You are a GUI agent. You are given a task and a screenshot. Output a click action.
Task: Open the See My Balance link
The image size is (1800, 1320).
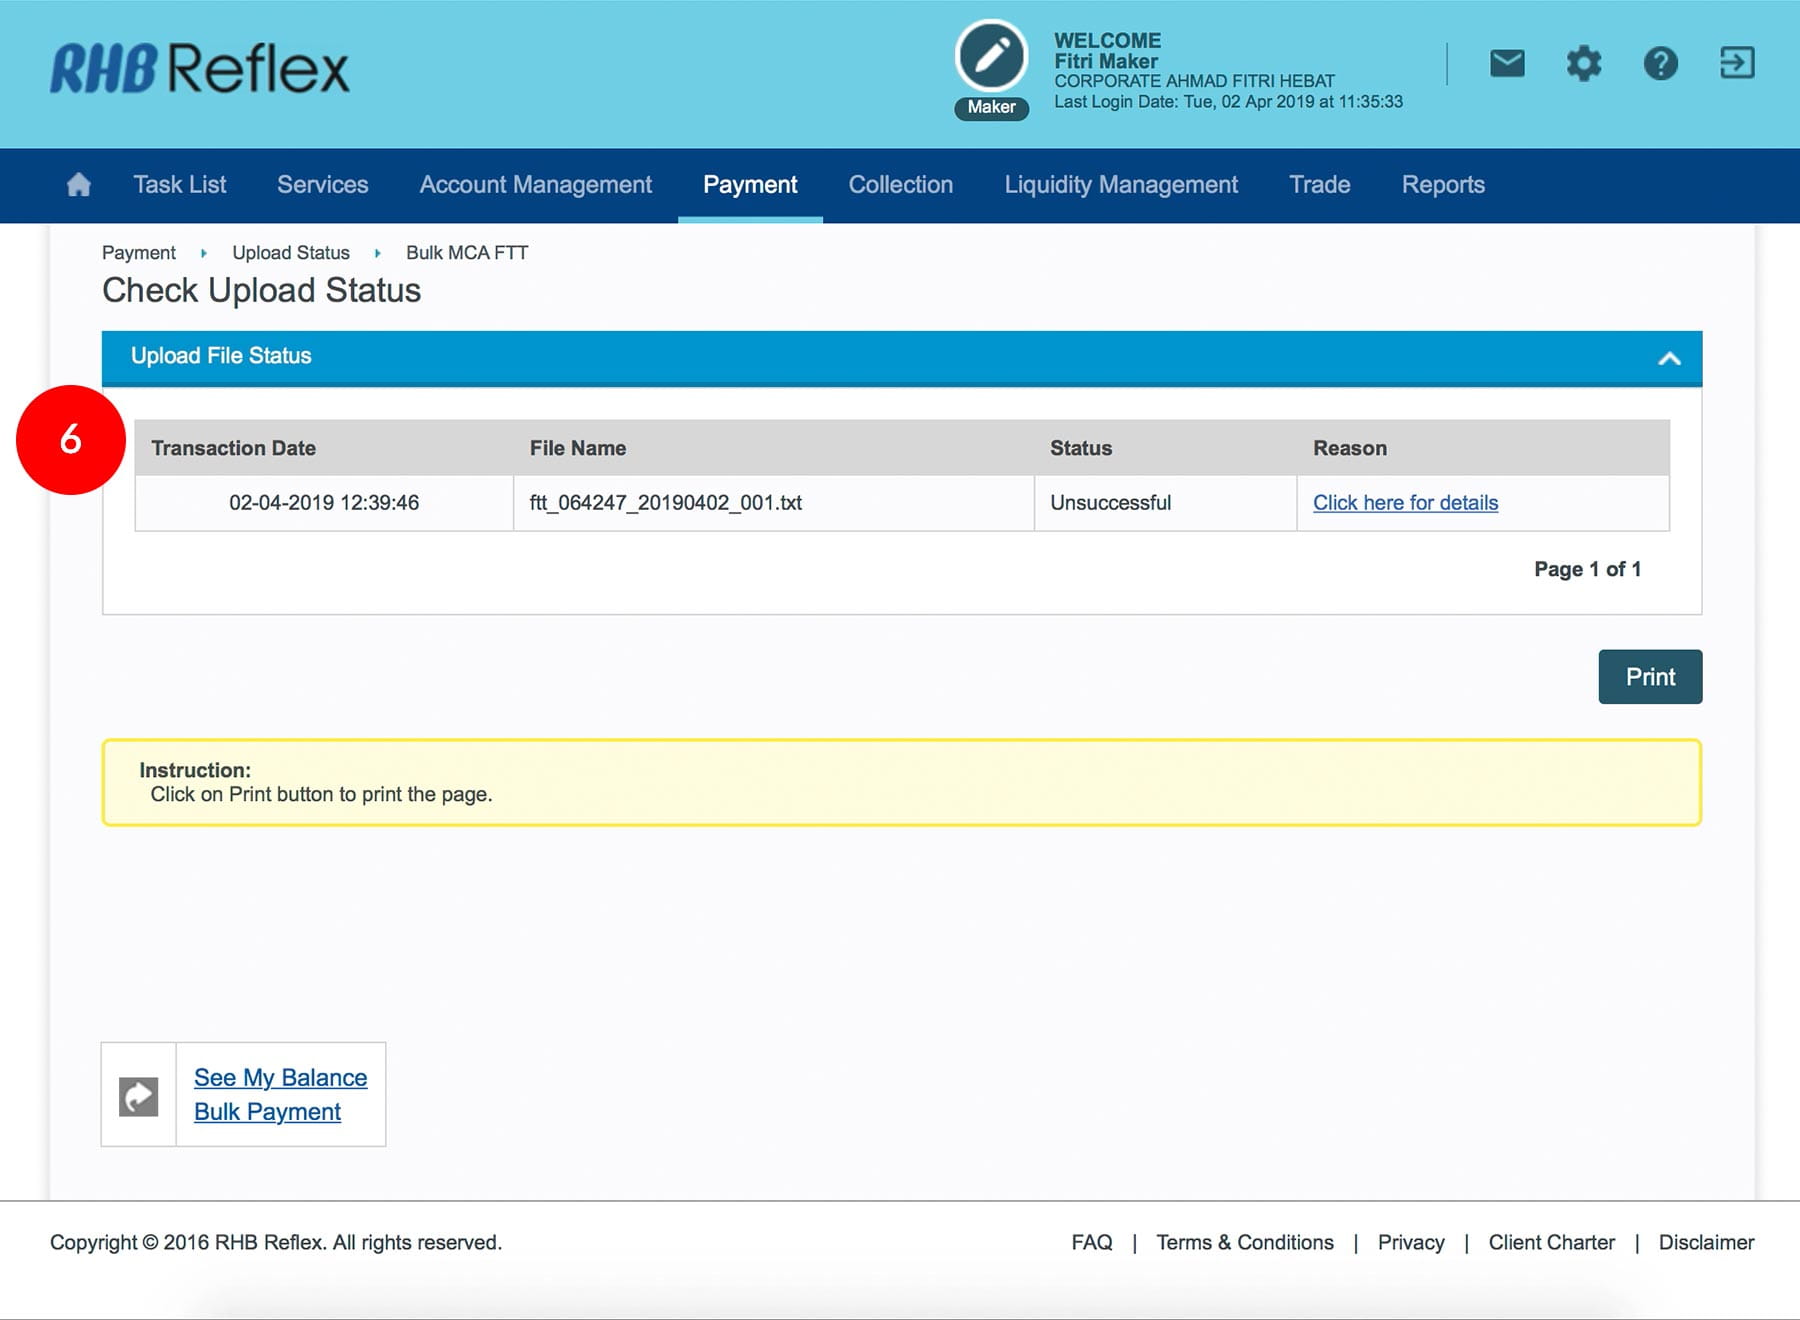280,1078
